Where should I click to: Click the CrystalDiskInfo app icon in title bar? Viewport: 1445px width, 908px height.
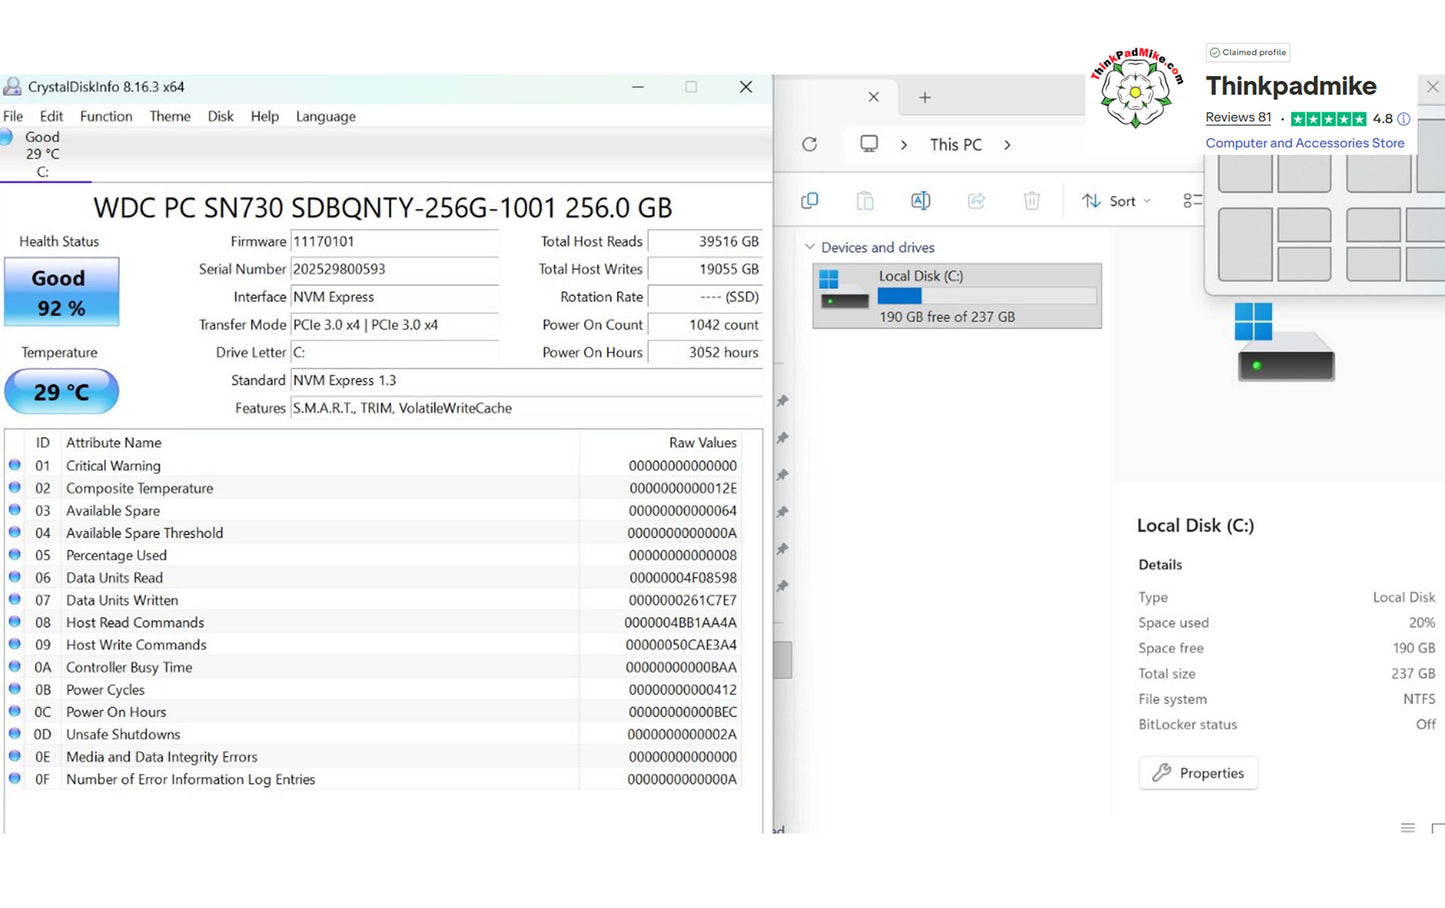[x=12, y=87]
